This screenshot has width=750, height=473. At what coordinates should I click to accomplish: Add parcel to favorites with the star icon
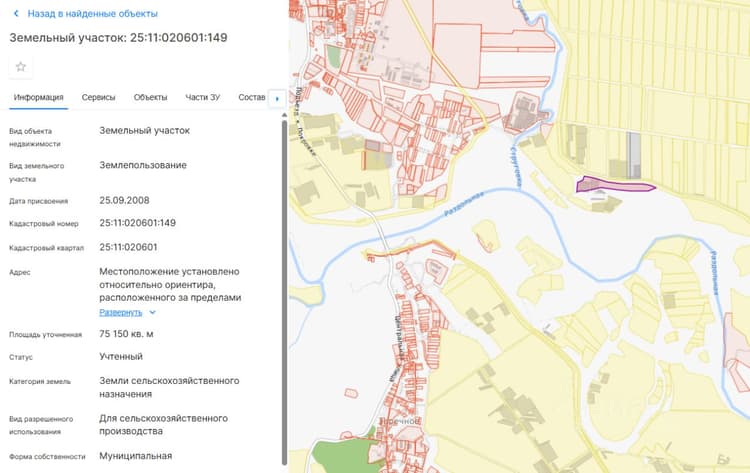21,66
